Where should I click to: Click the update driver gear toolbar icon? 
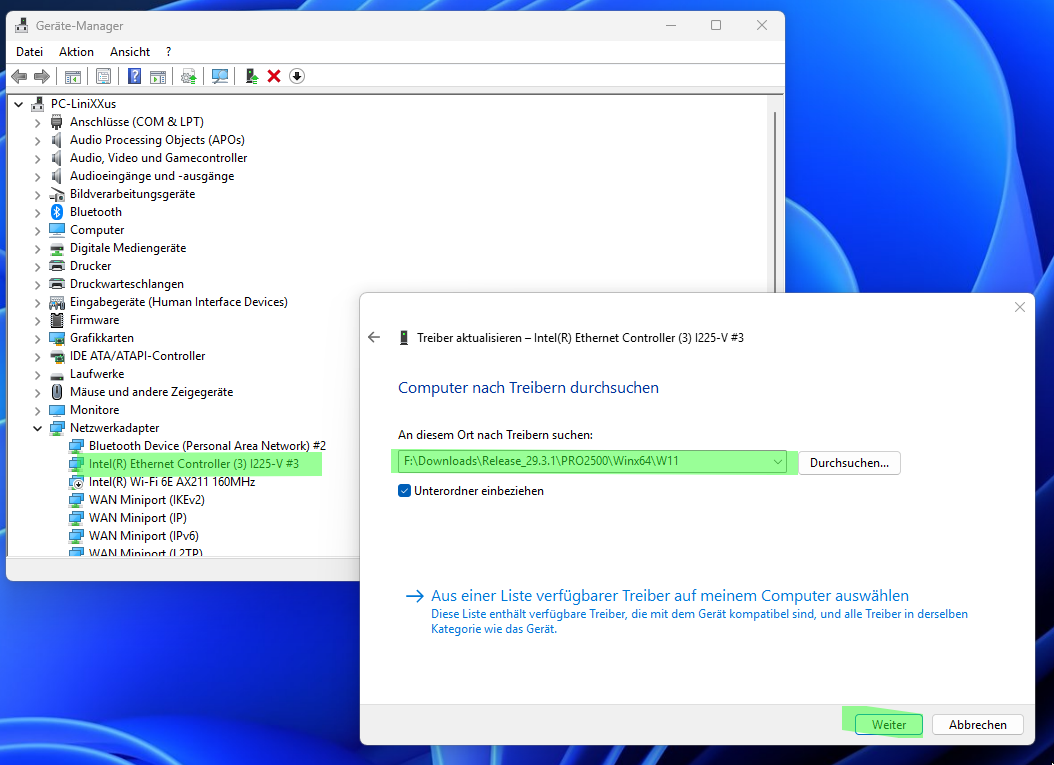click(x=189, y=77)
